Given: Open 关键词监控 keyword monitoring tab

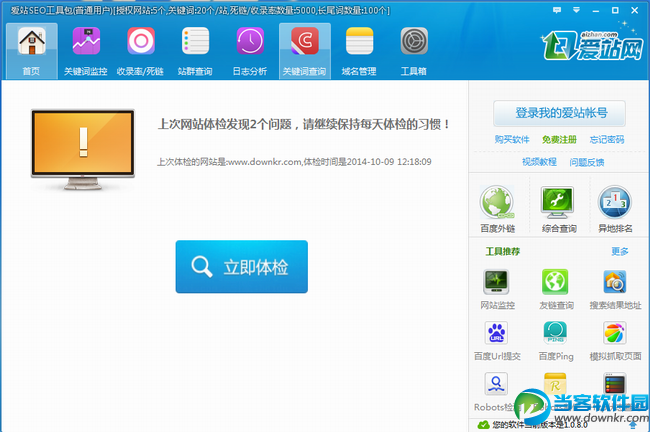Looking at the screenshot, I should click(86, 51).
